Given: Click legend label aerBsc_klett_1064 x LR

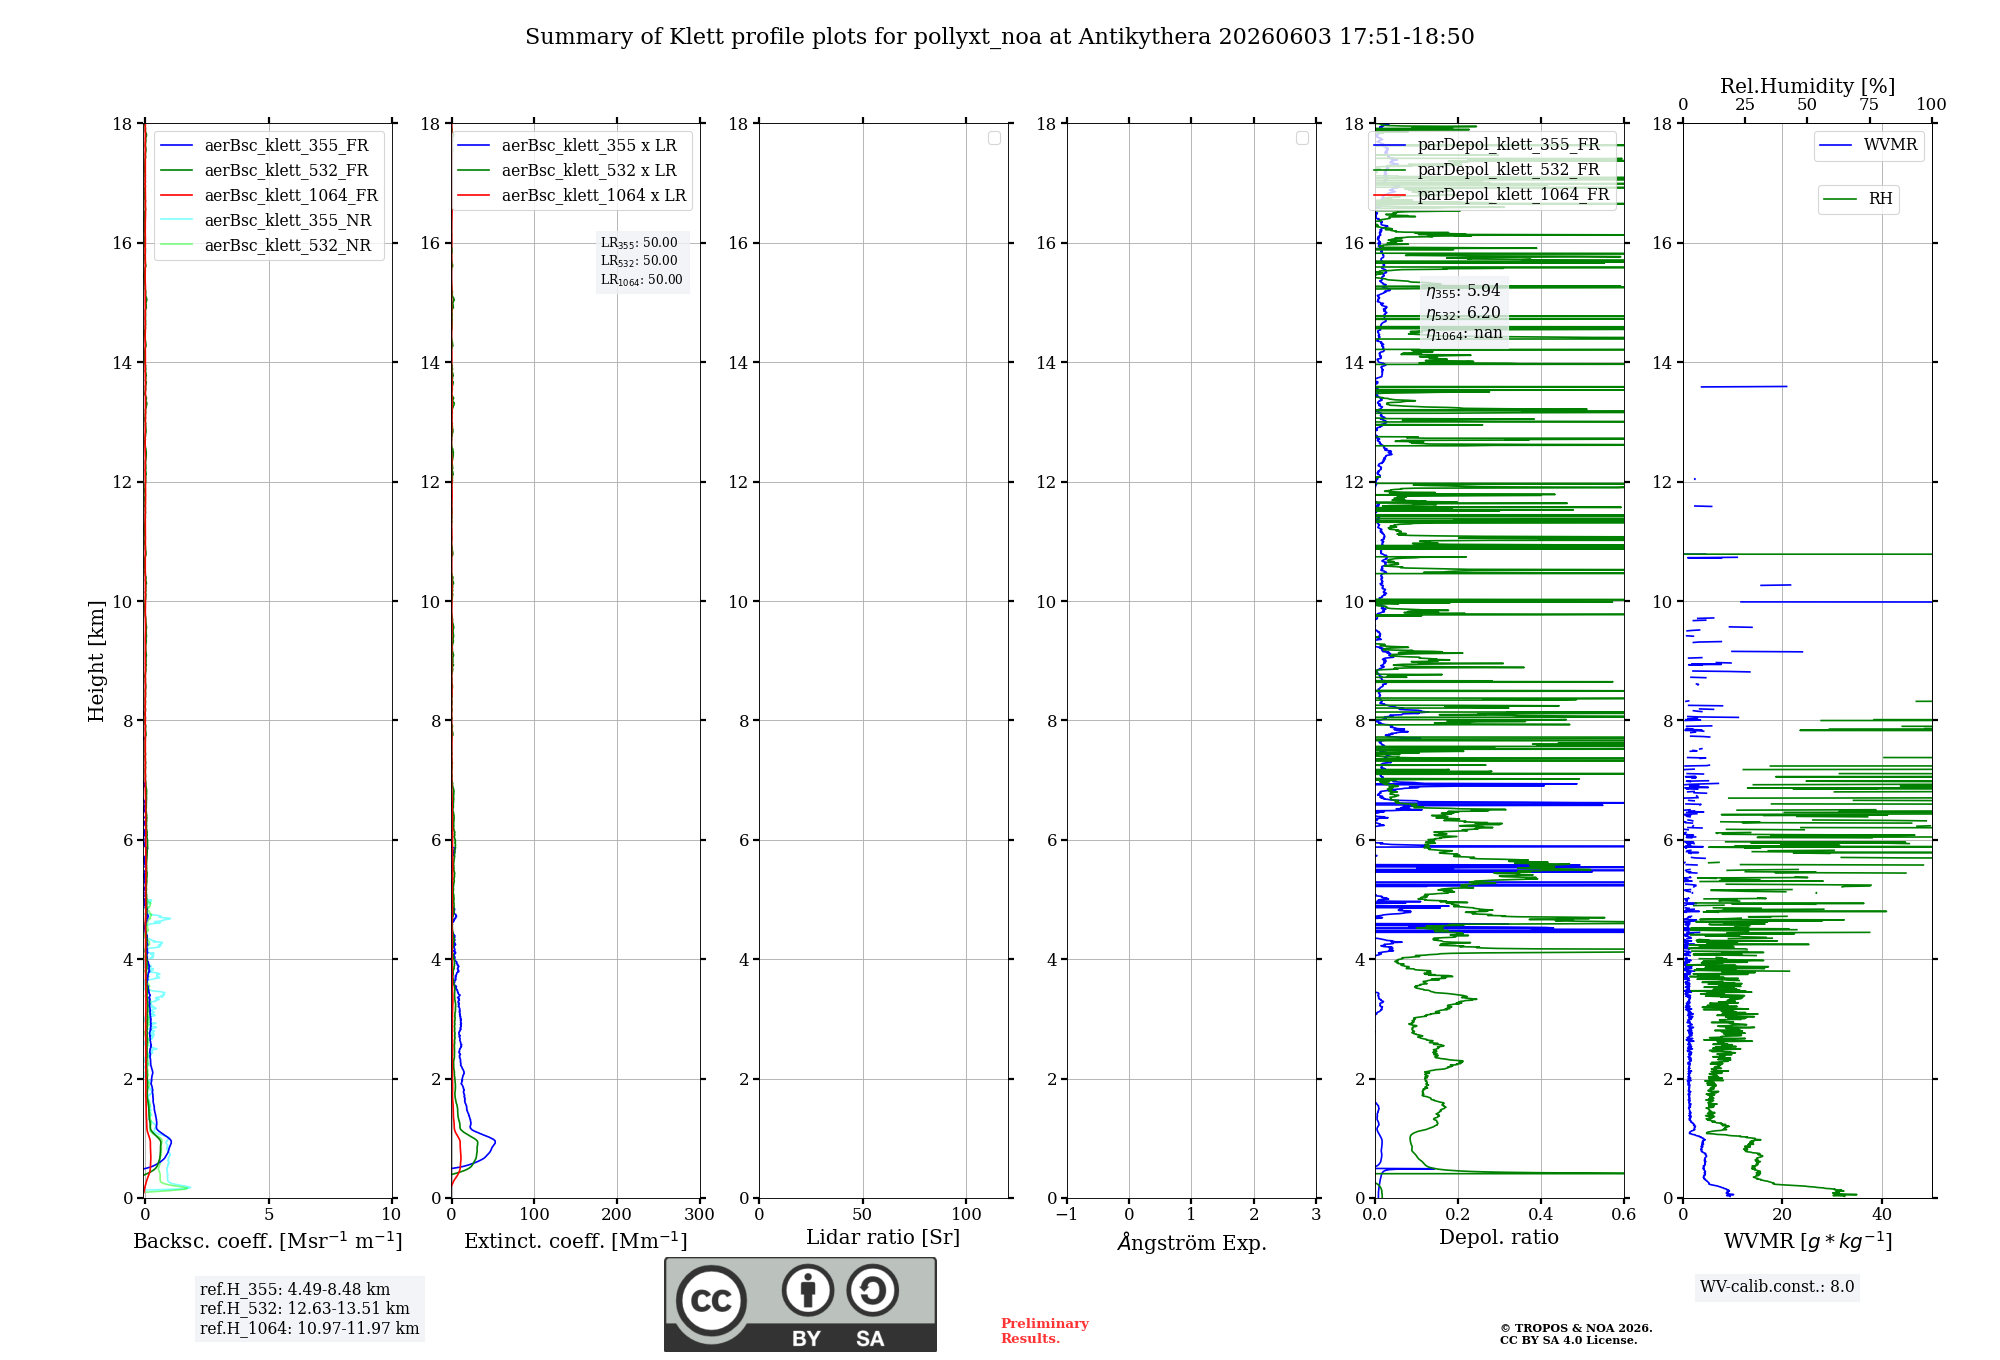Looking at the screenshot, I should 594,195.
